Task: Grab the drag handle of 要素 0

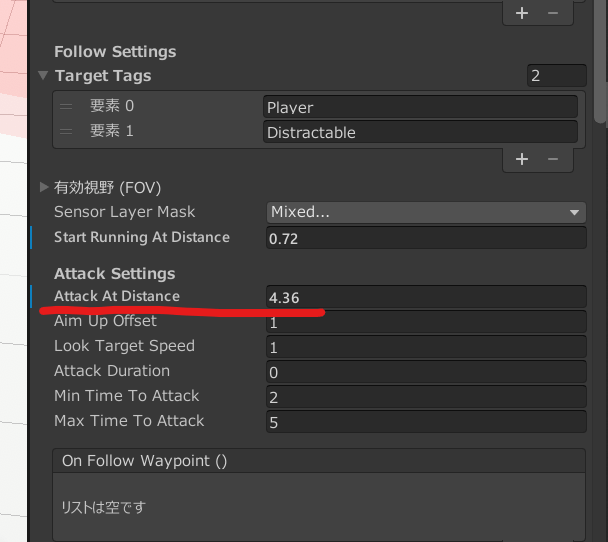Action: click(x=66, y=107)
